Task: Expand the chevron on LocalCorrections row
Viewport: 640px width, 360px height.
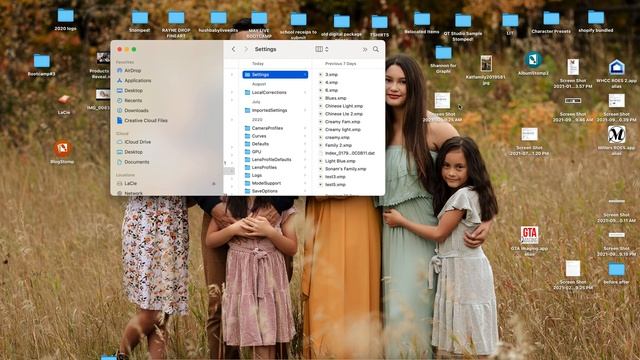Action: [x=305, y=93]
